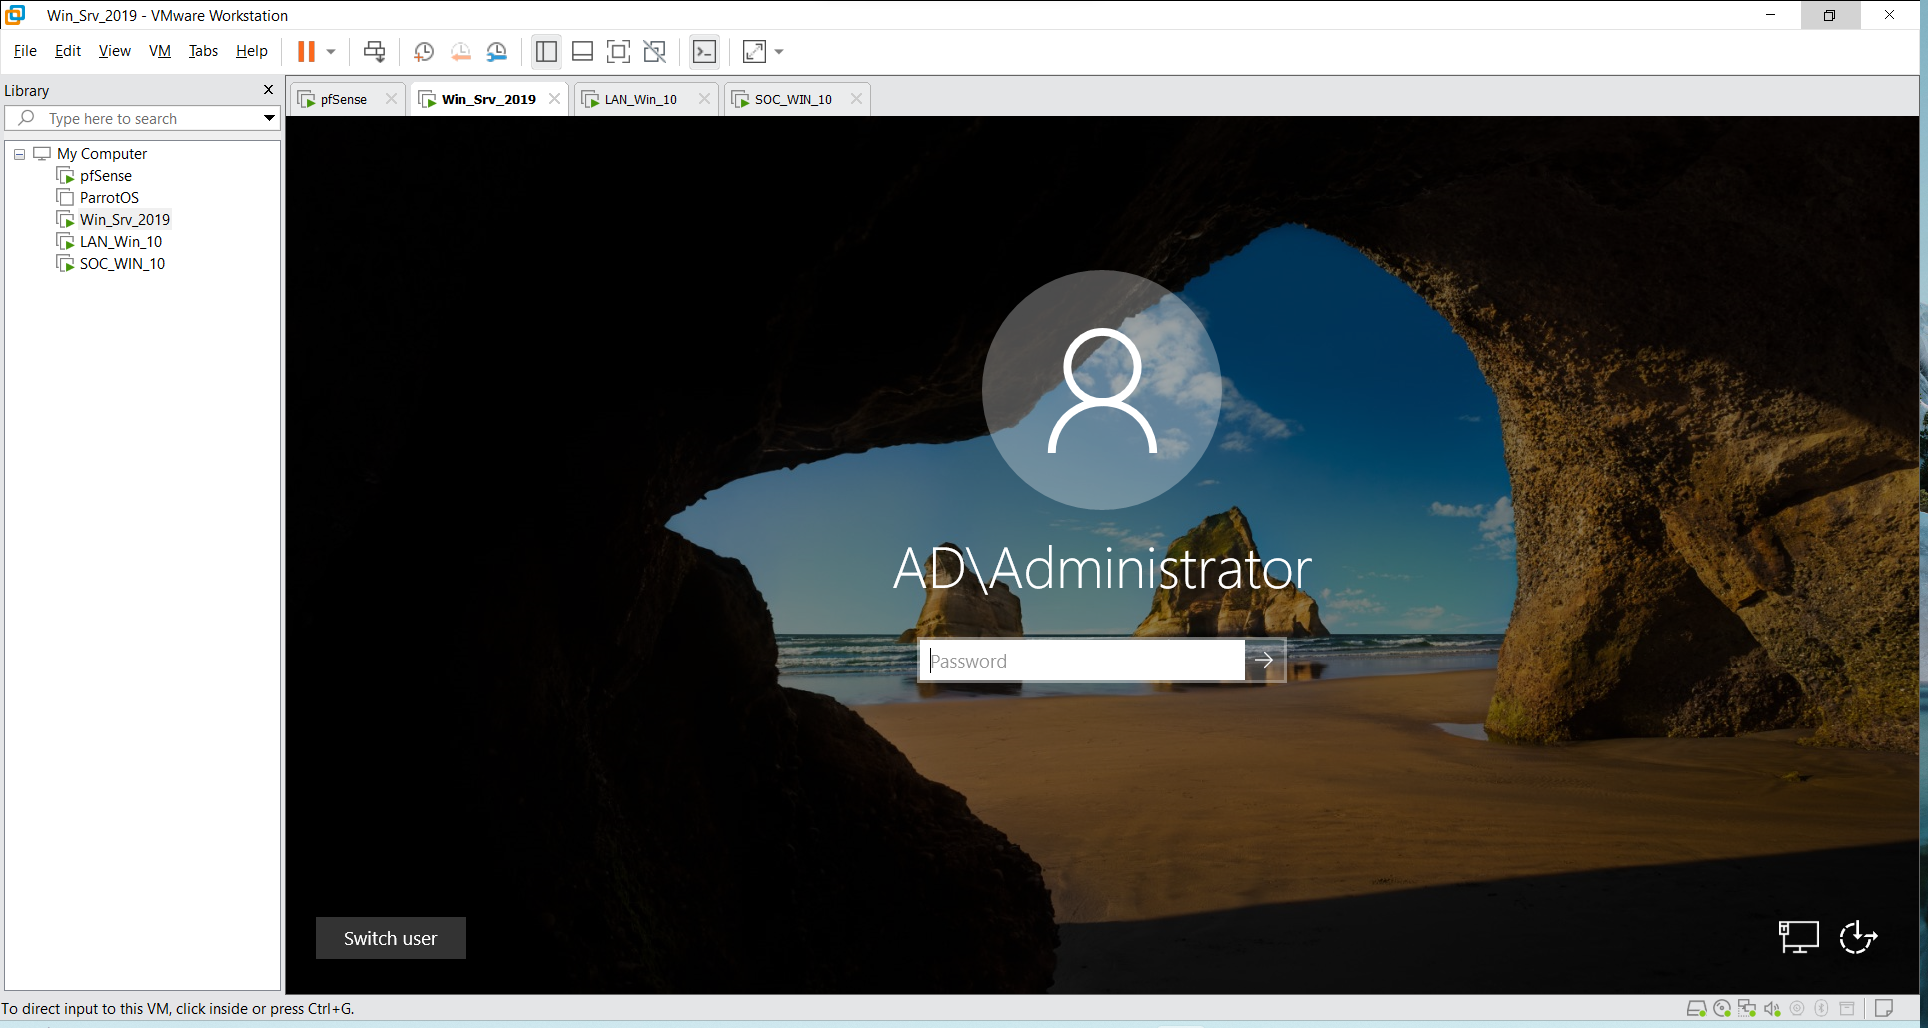Click the sound card status icon
The height and width of the screenshot is (1028, 1928).
pos(1772,1009)
